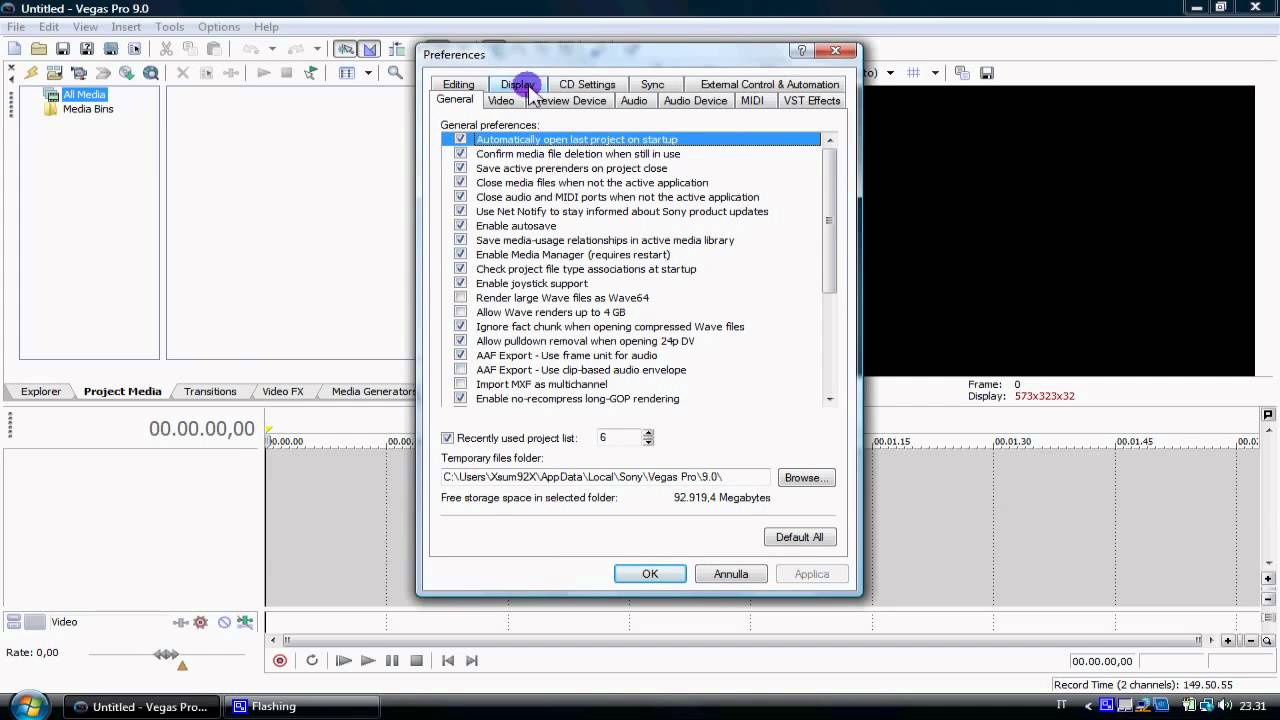Screen dimensions: 1280x720
Task: Click the Track FX gear icon on Video track
Action: pos(201,622)
